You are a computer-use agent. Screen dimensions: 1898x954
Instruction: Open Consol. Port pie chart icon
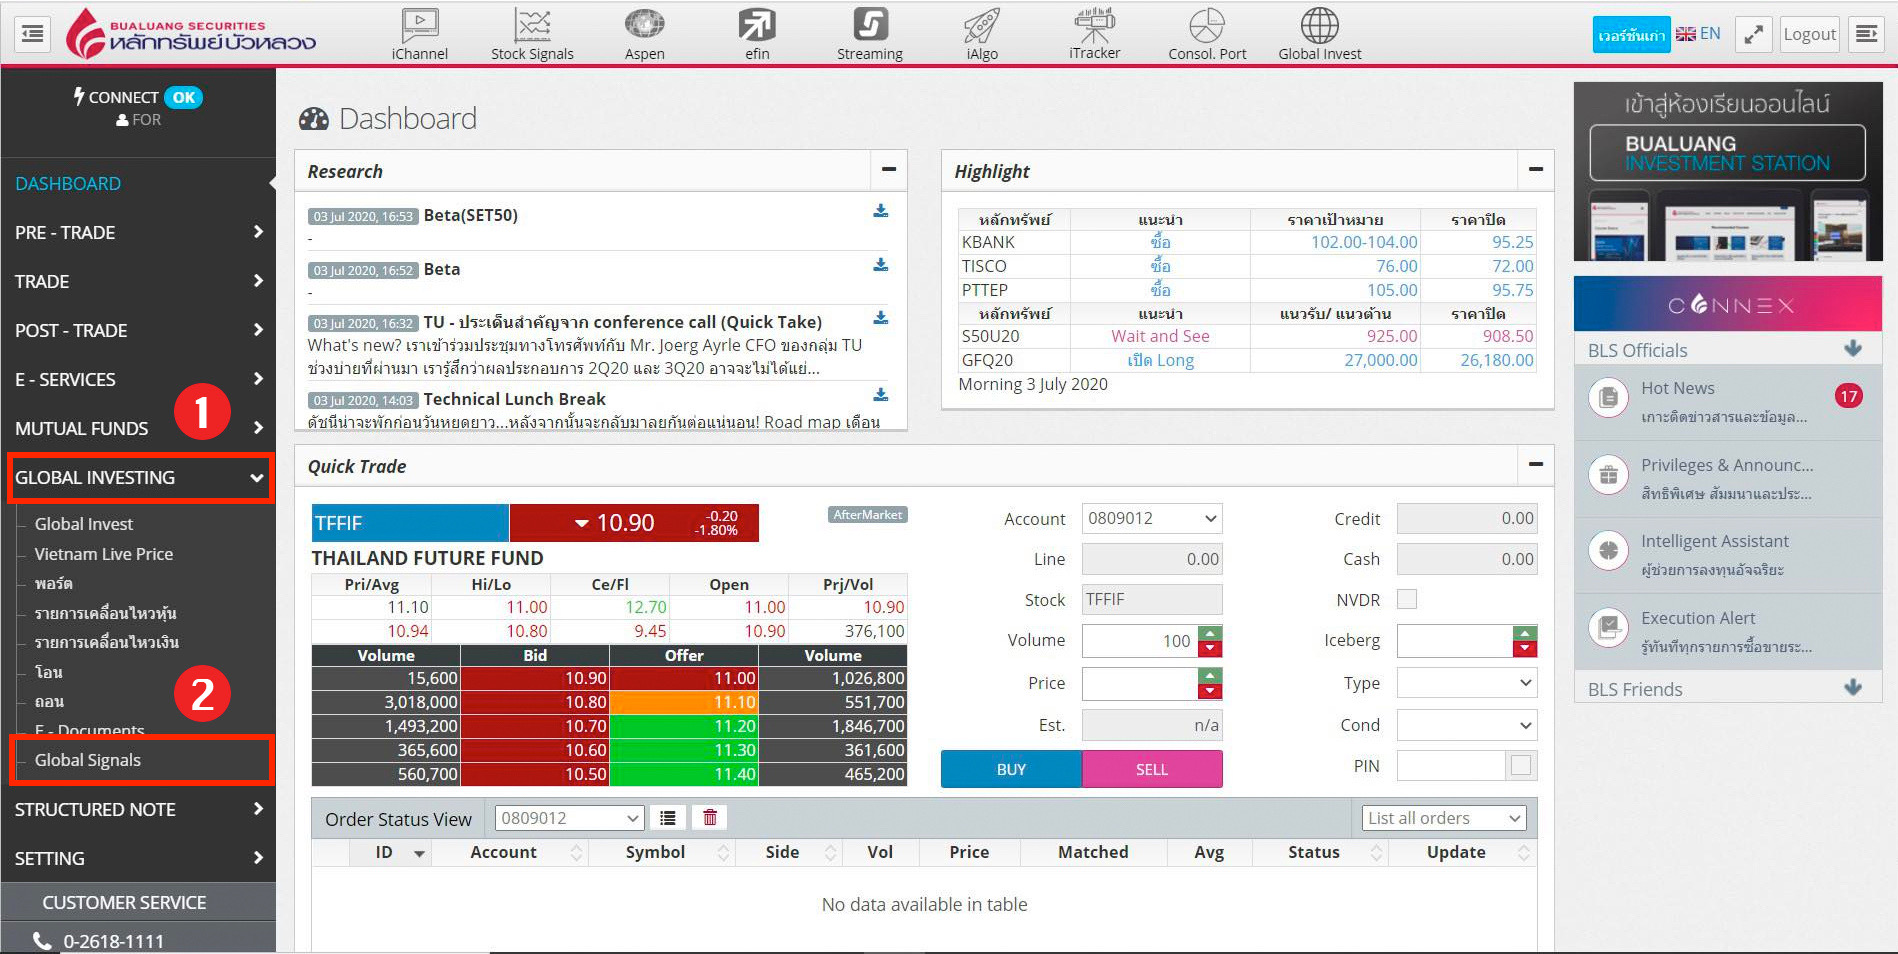tap(1207, 33)
